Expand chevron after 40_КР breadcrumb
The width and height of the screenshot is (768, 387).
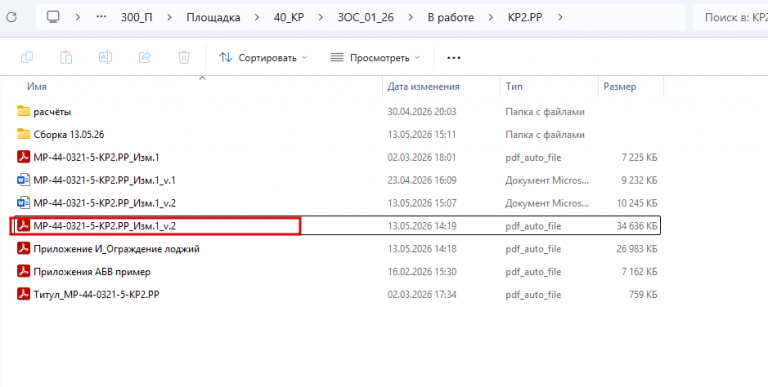point(321,17)
